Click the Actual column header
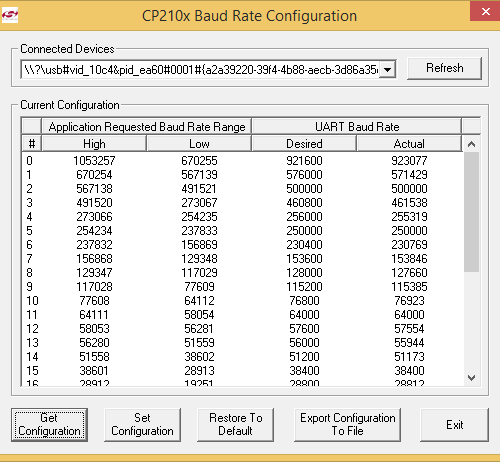Viewport: 500px width, 462px height. pos(409,144)
